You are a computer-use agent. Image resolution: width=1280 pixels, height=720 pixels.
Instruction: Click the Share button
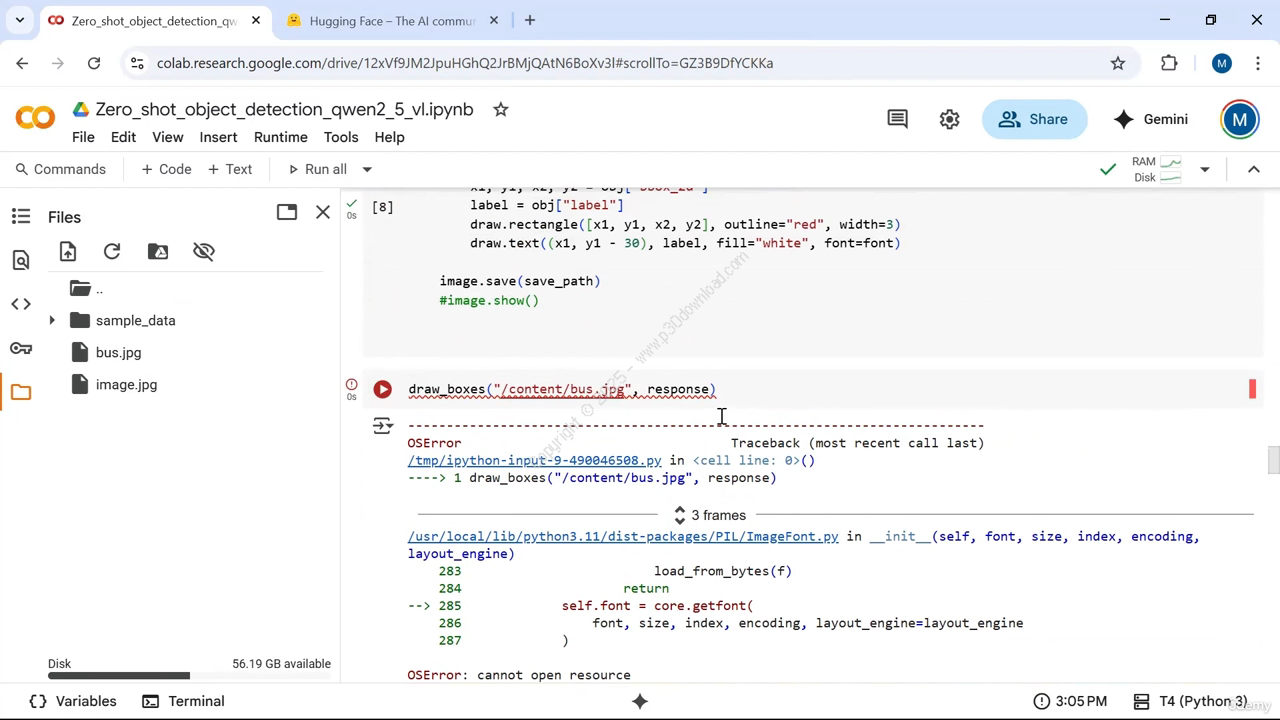tap(1034, 119)
